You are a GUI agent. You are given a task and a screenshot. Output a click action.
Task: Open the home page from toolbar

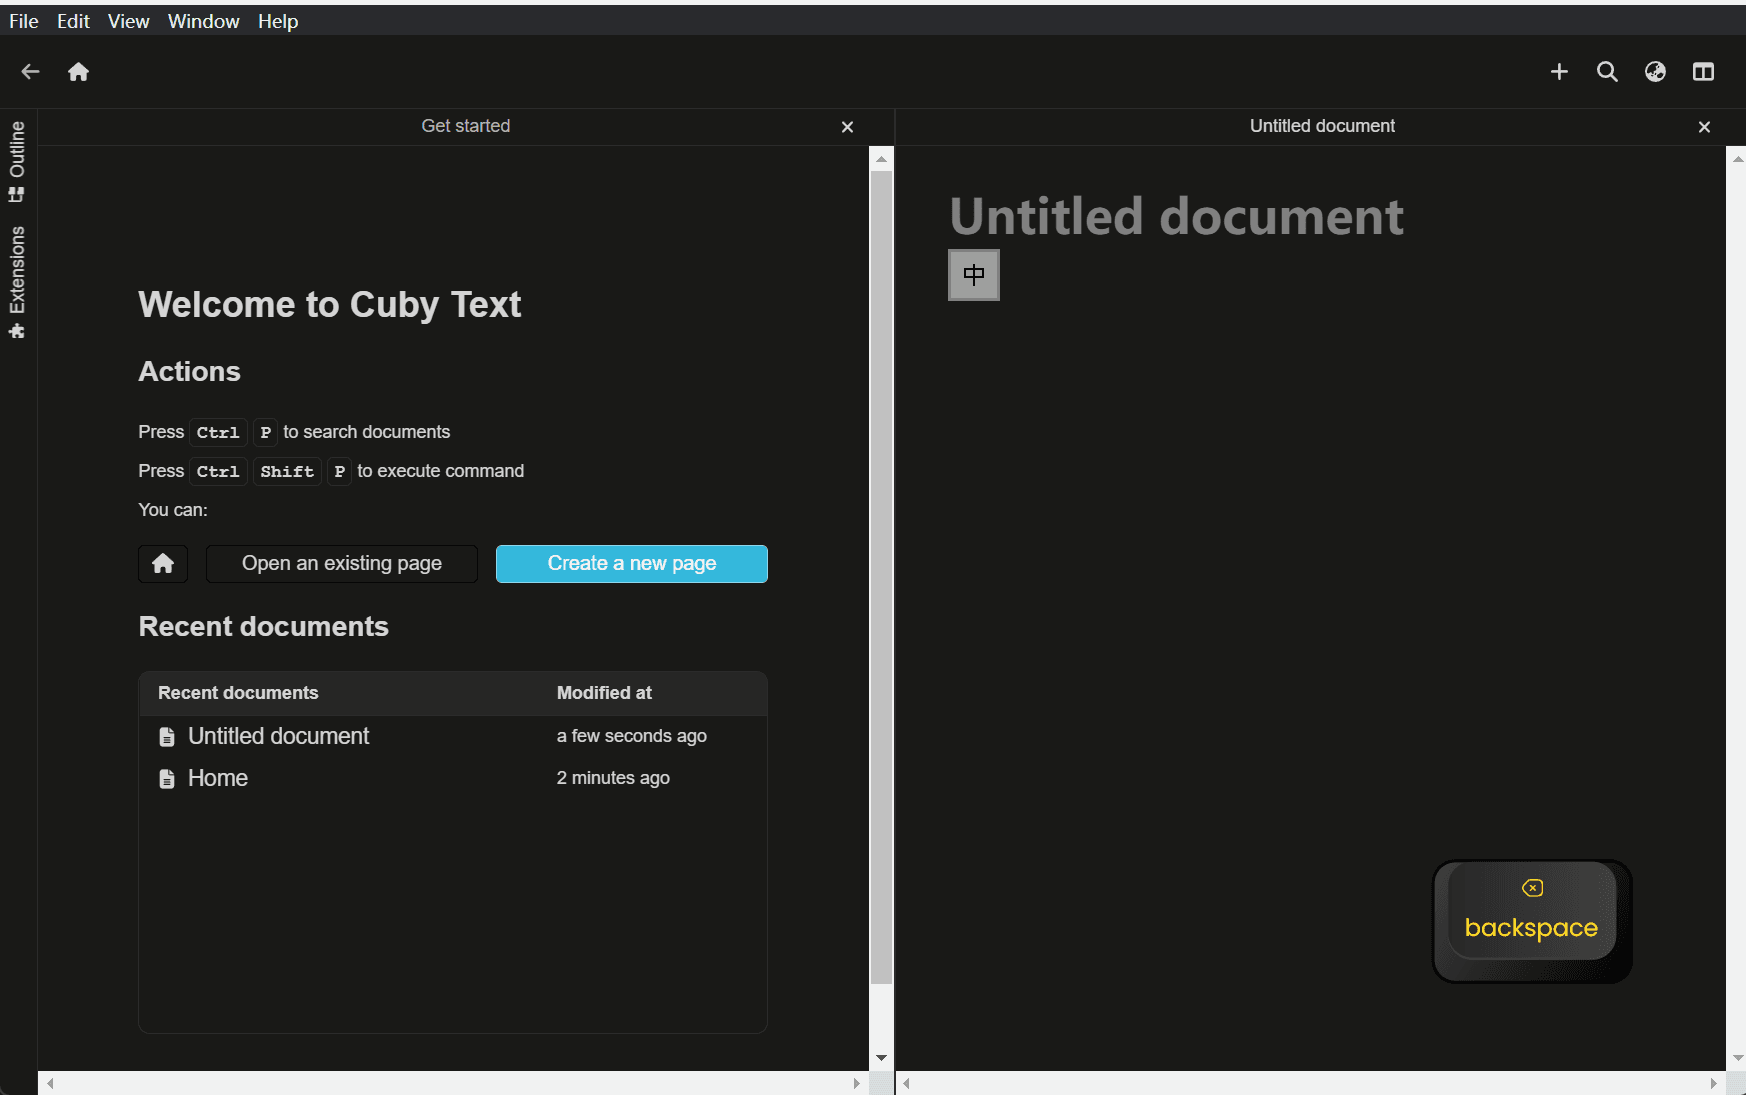[78, 72]
